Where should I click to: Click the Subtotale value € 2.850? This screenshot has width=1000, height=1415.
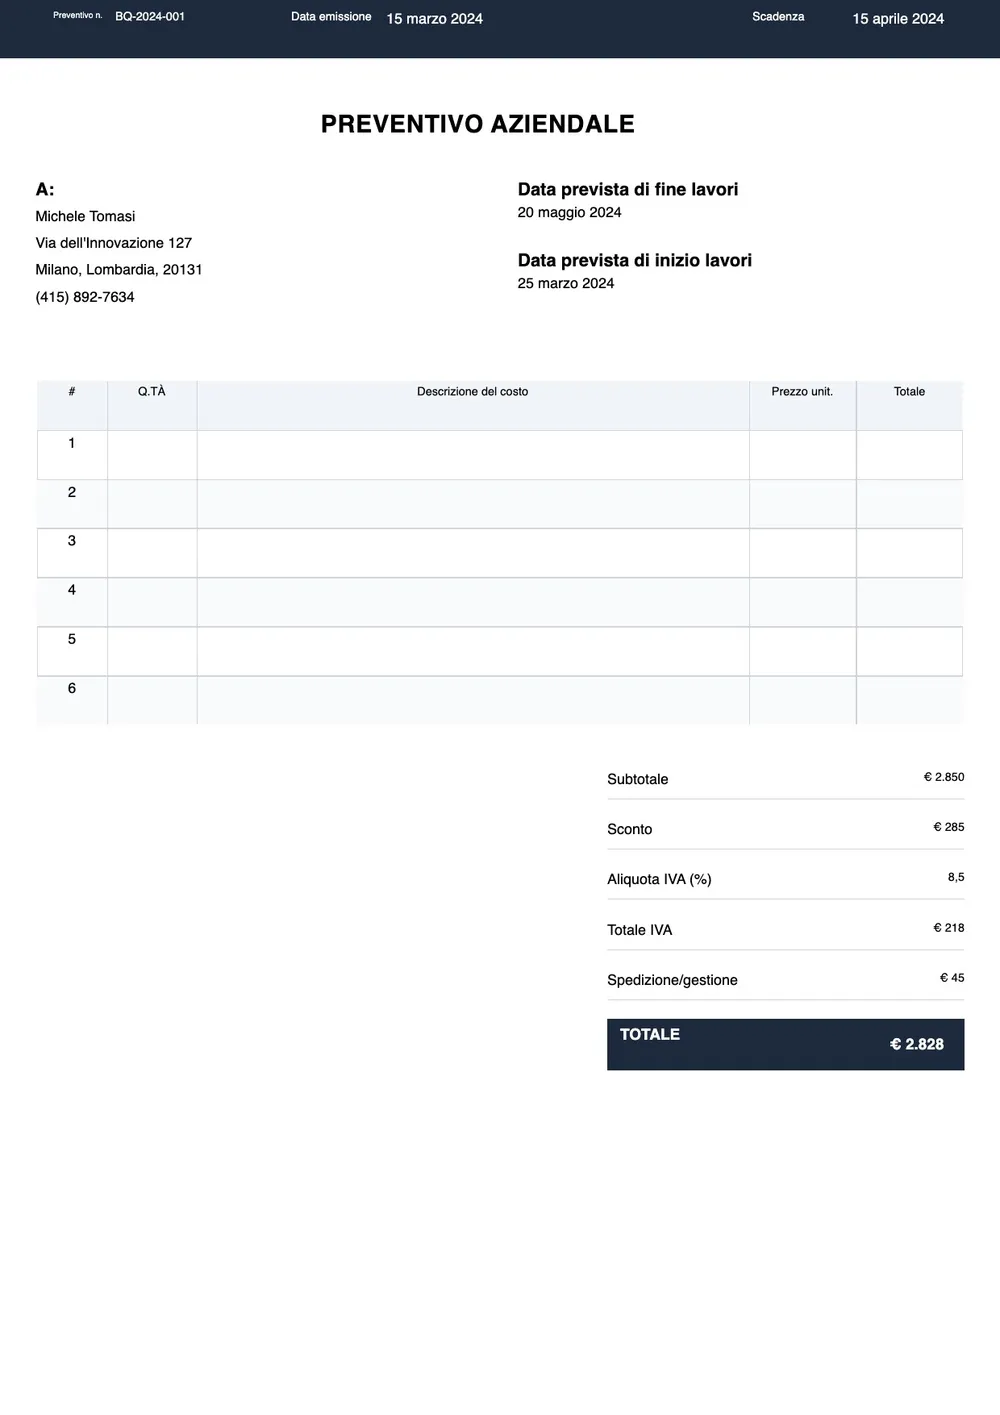[x=944, y=777]
